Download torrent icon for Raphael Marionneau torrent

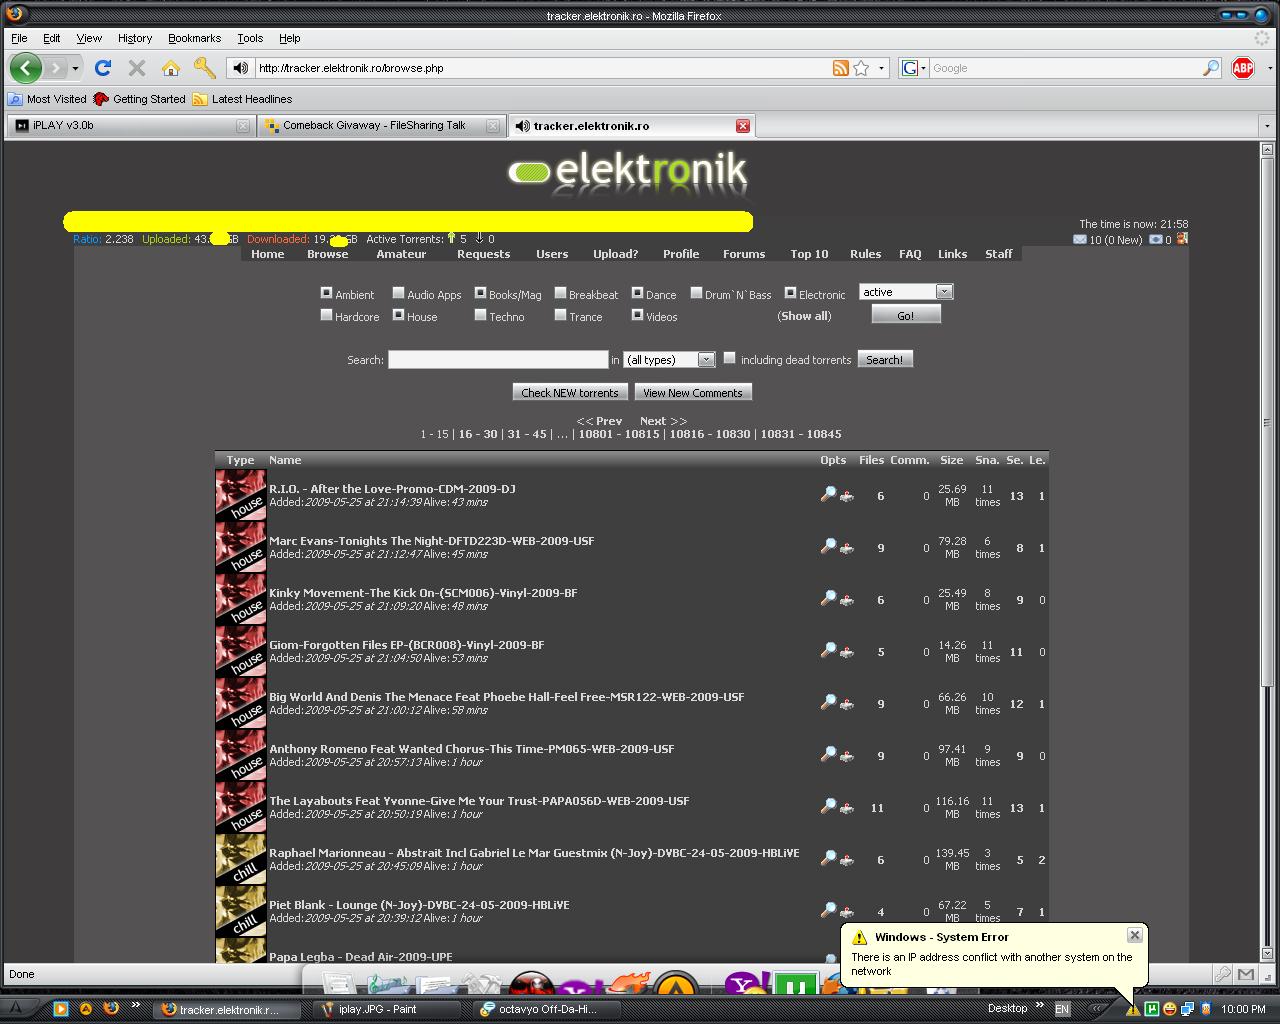click(847, 859)
